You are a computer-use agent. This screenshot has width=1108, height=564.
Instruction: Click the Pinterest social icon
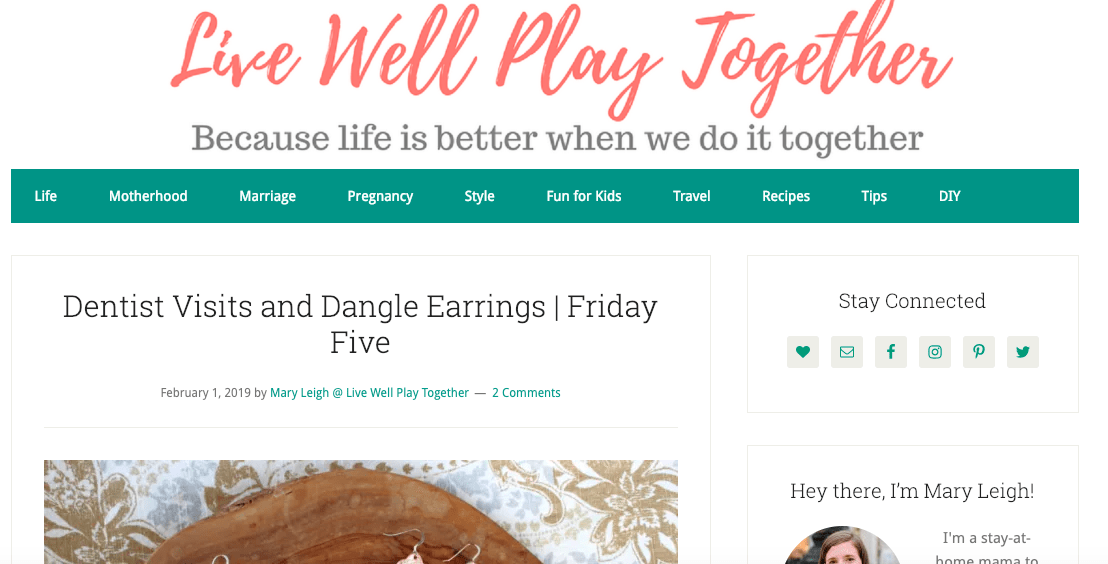point(979,352)
